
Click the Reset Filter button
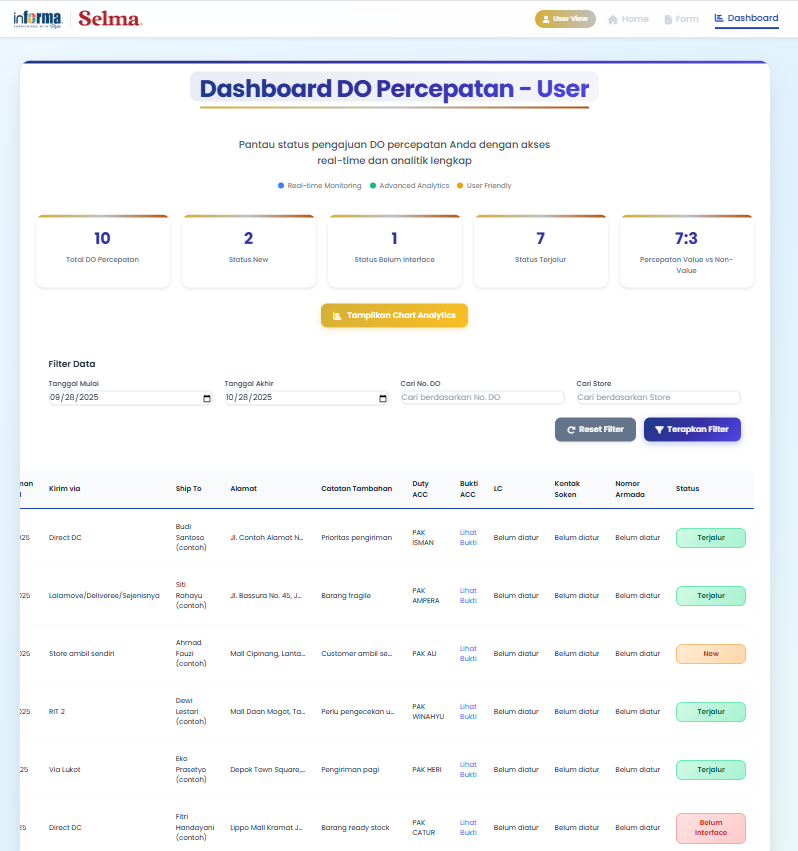tap(595, 429)
